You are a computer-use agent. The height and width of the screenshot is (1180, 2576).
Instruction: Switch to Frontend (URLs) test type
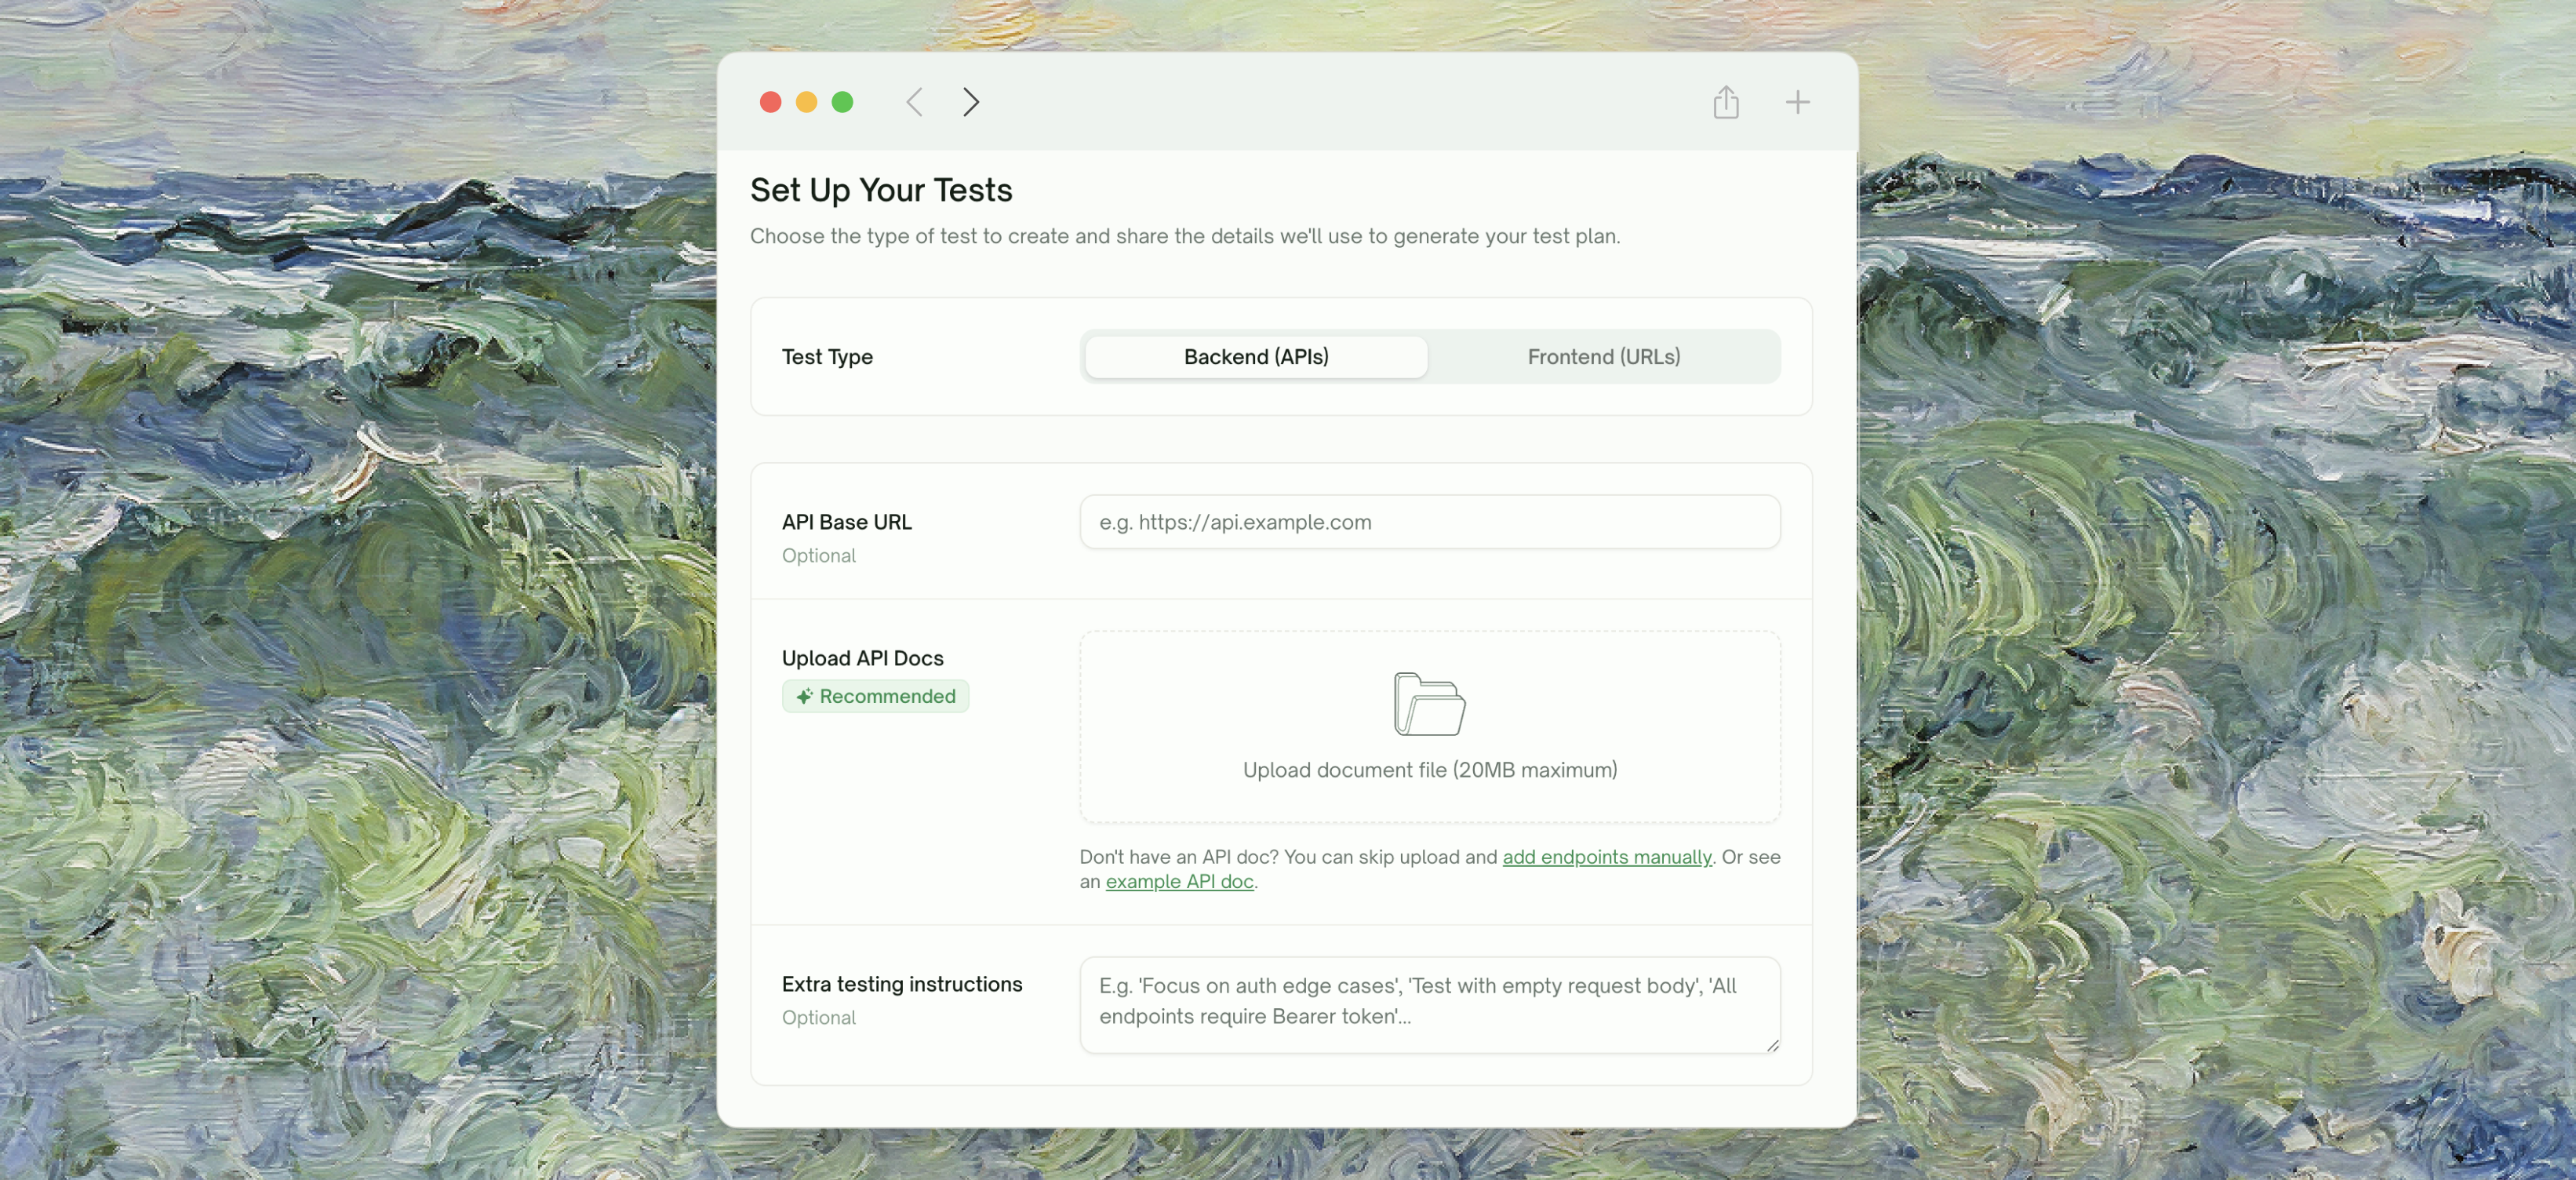[x=1603, y=357]
